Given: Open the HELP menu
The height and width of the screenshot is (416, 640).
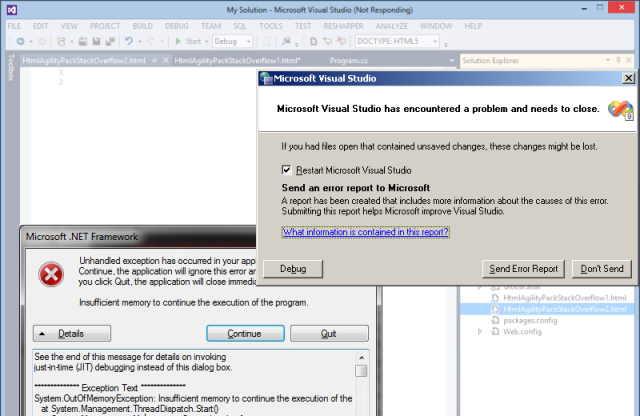Looking at the screenshot, I should point(473,26).
